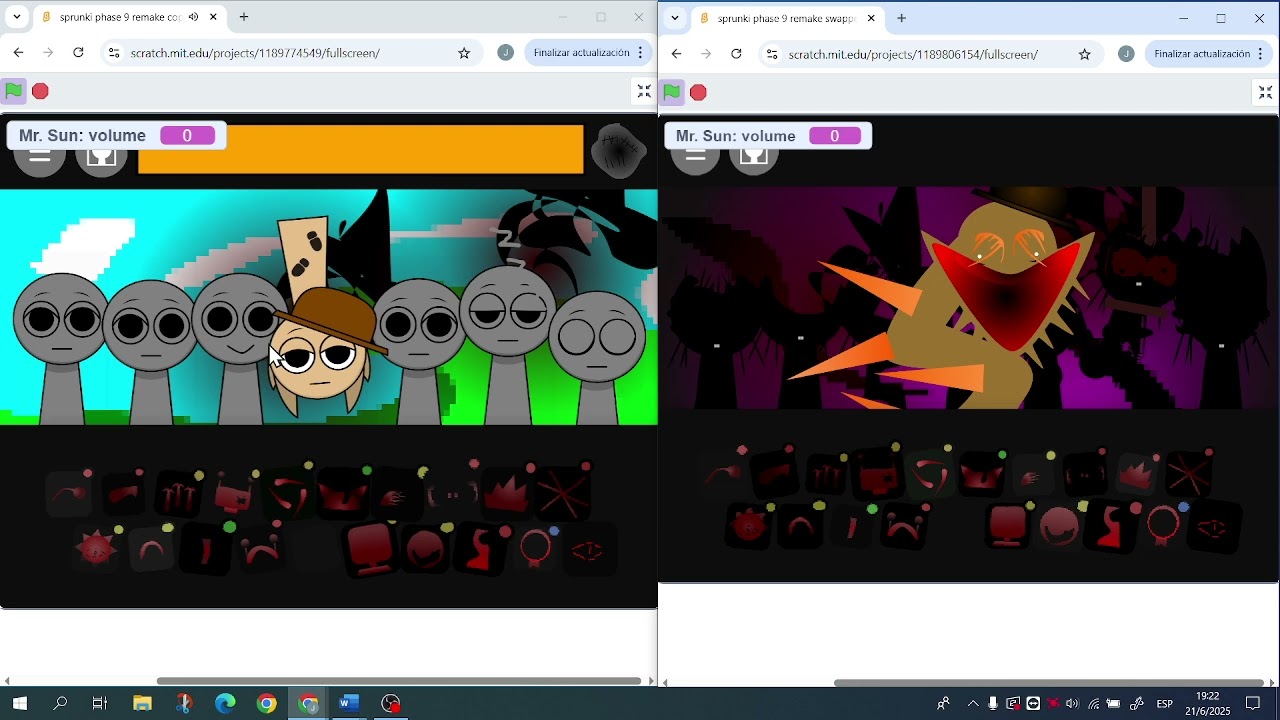Image resolution: width=1280 pixels, height=720 pixels.
Task: Select the red eye icon in left game
Action: [588, 551]
